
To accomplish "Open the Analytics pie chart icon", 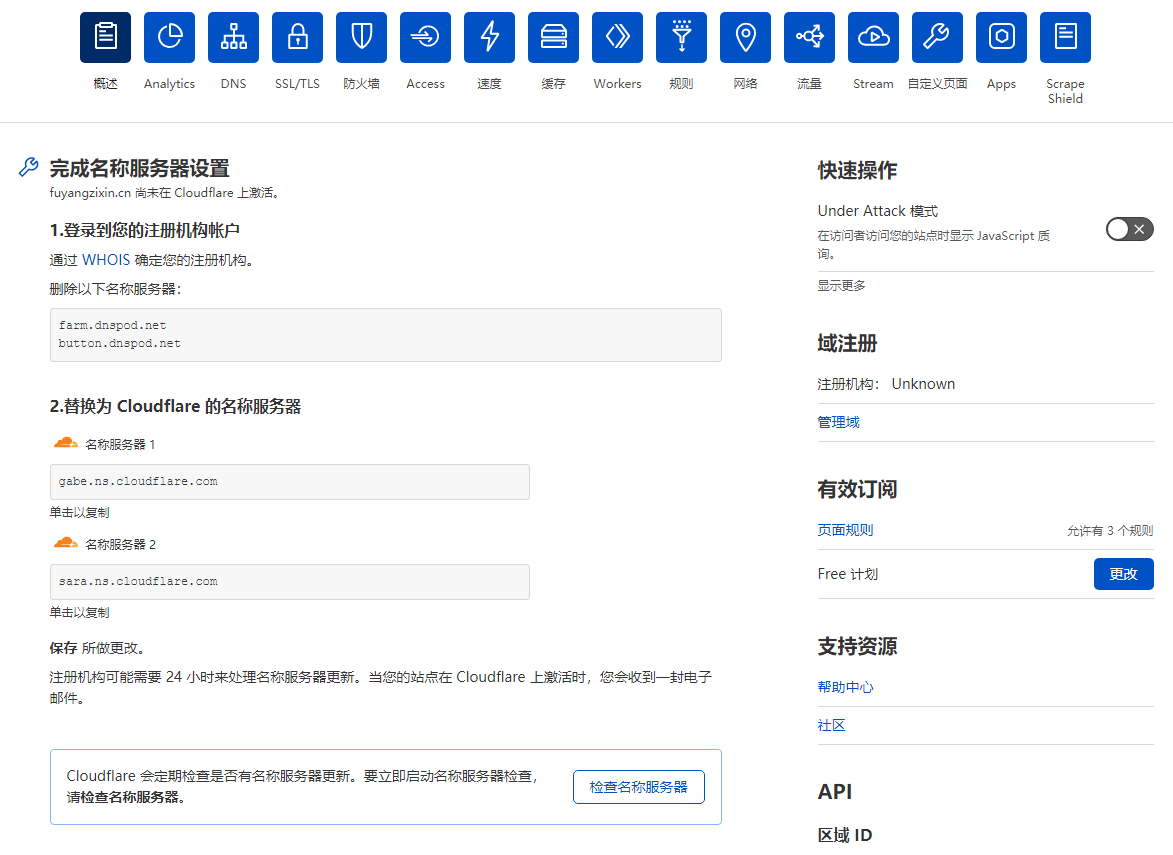I will [x=170, y=37].
